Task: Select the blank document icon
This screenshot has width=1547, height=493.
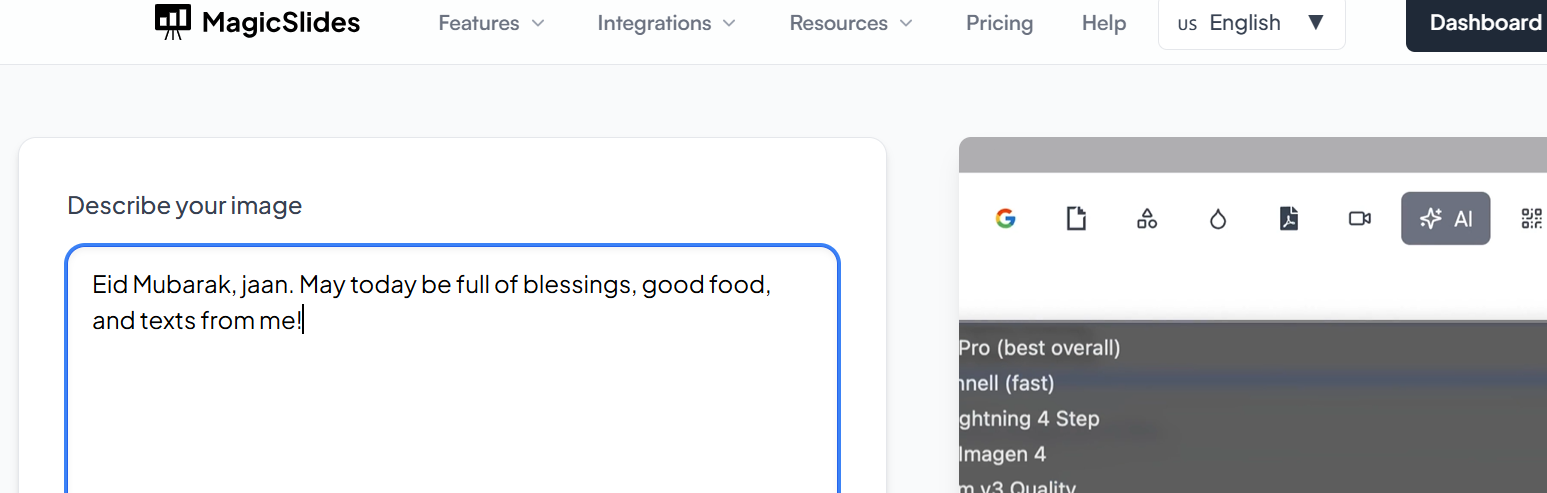Action: (1076, 218)
